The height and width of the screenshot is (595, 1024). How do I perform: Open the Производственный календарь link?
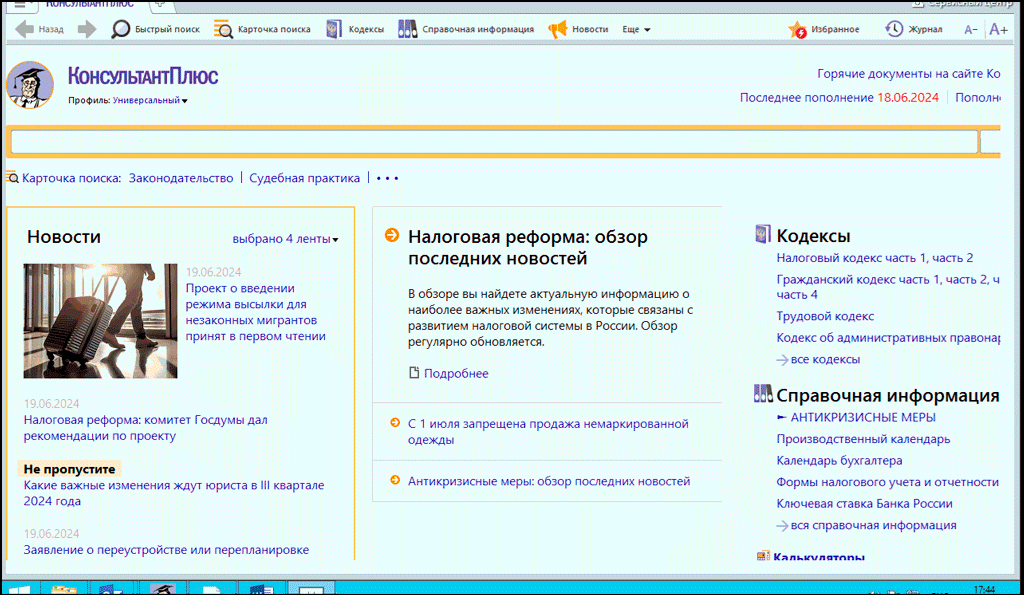point(863,439)
